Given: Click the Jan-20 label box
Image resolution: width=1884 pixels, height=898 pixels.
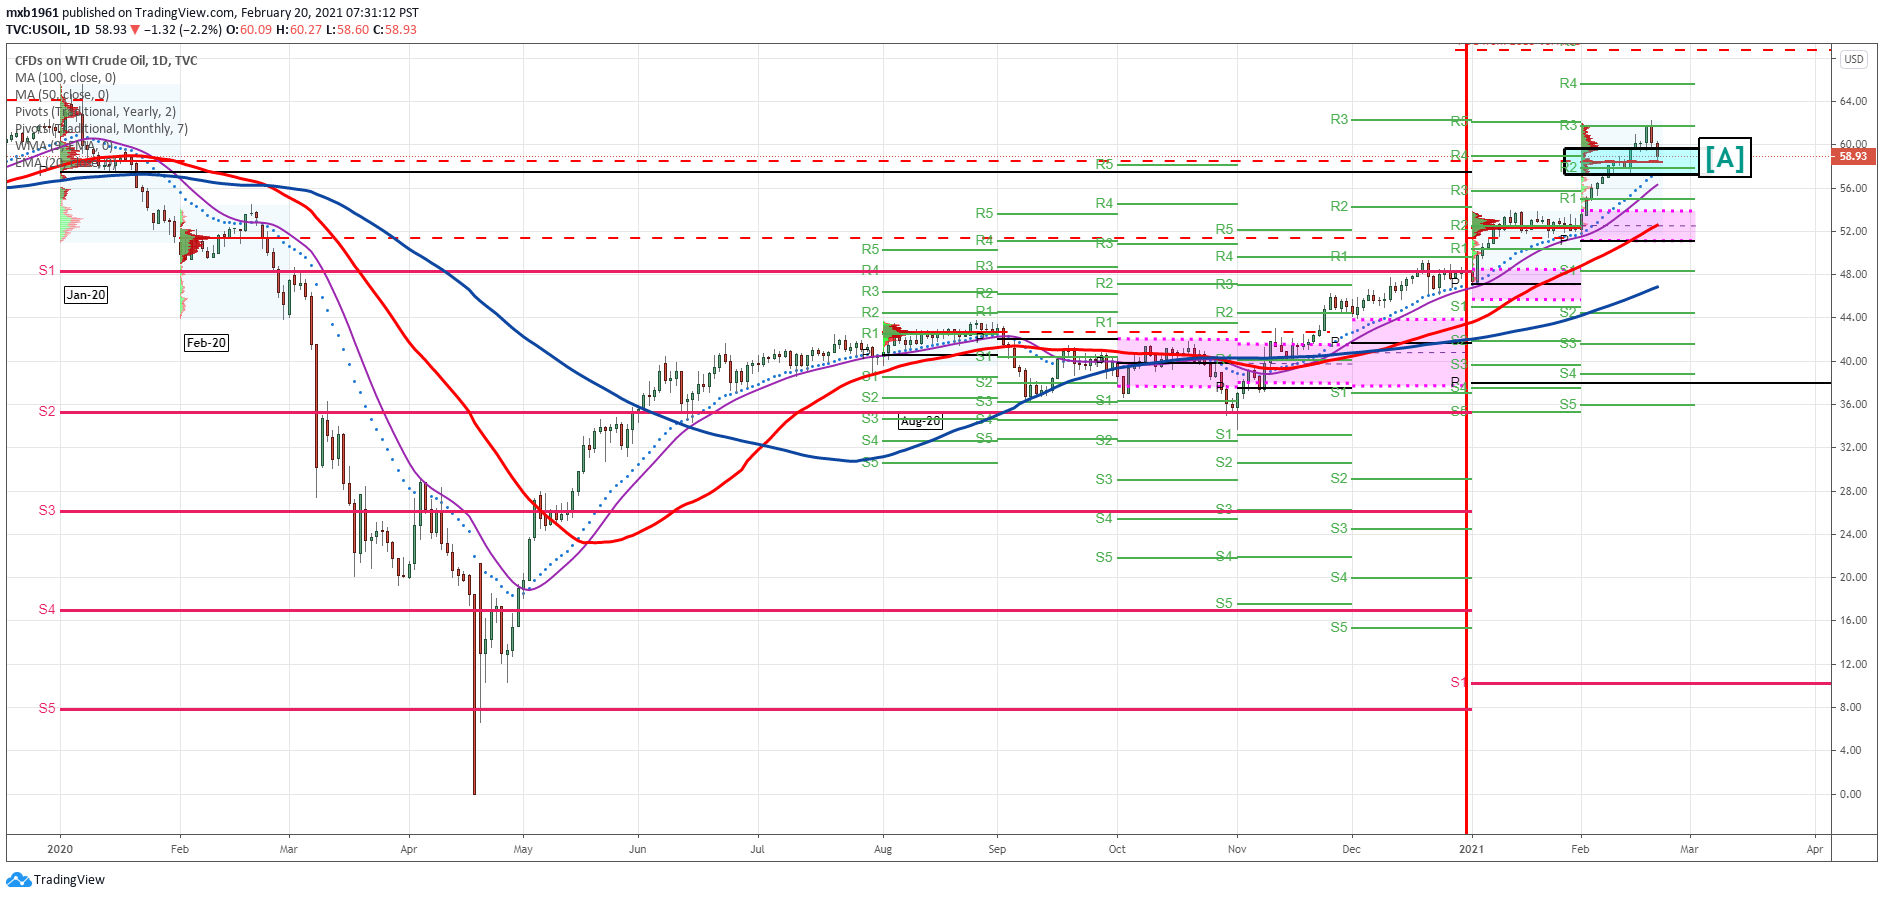Looking at the screenshot, I should 86,295.
